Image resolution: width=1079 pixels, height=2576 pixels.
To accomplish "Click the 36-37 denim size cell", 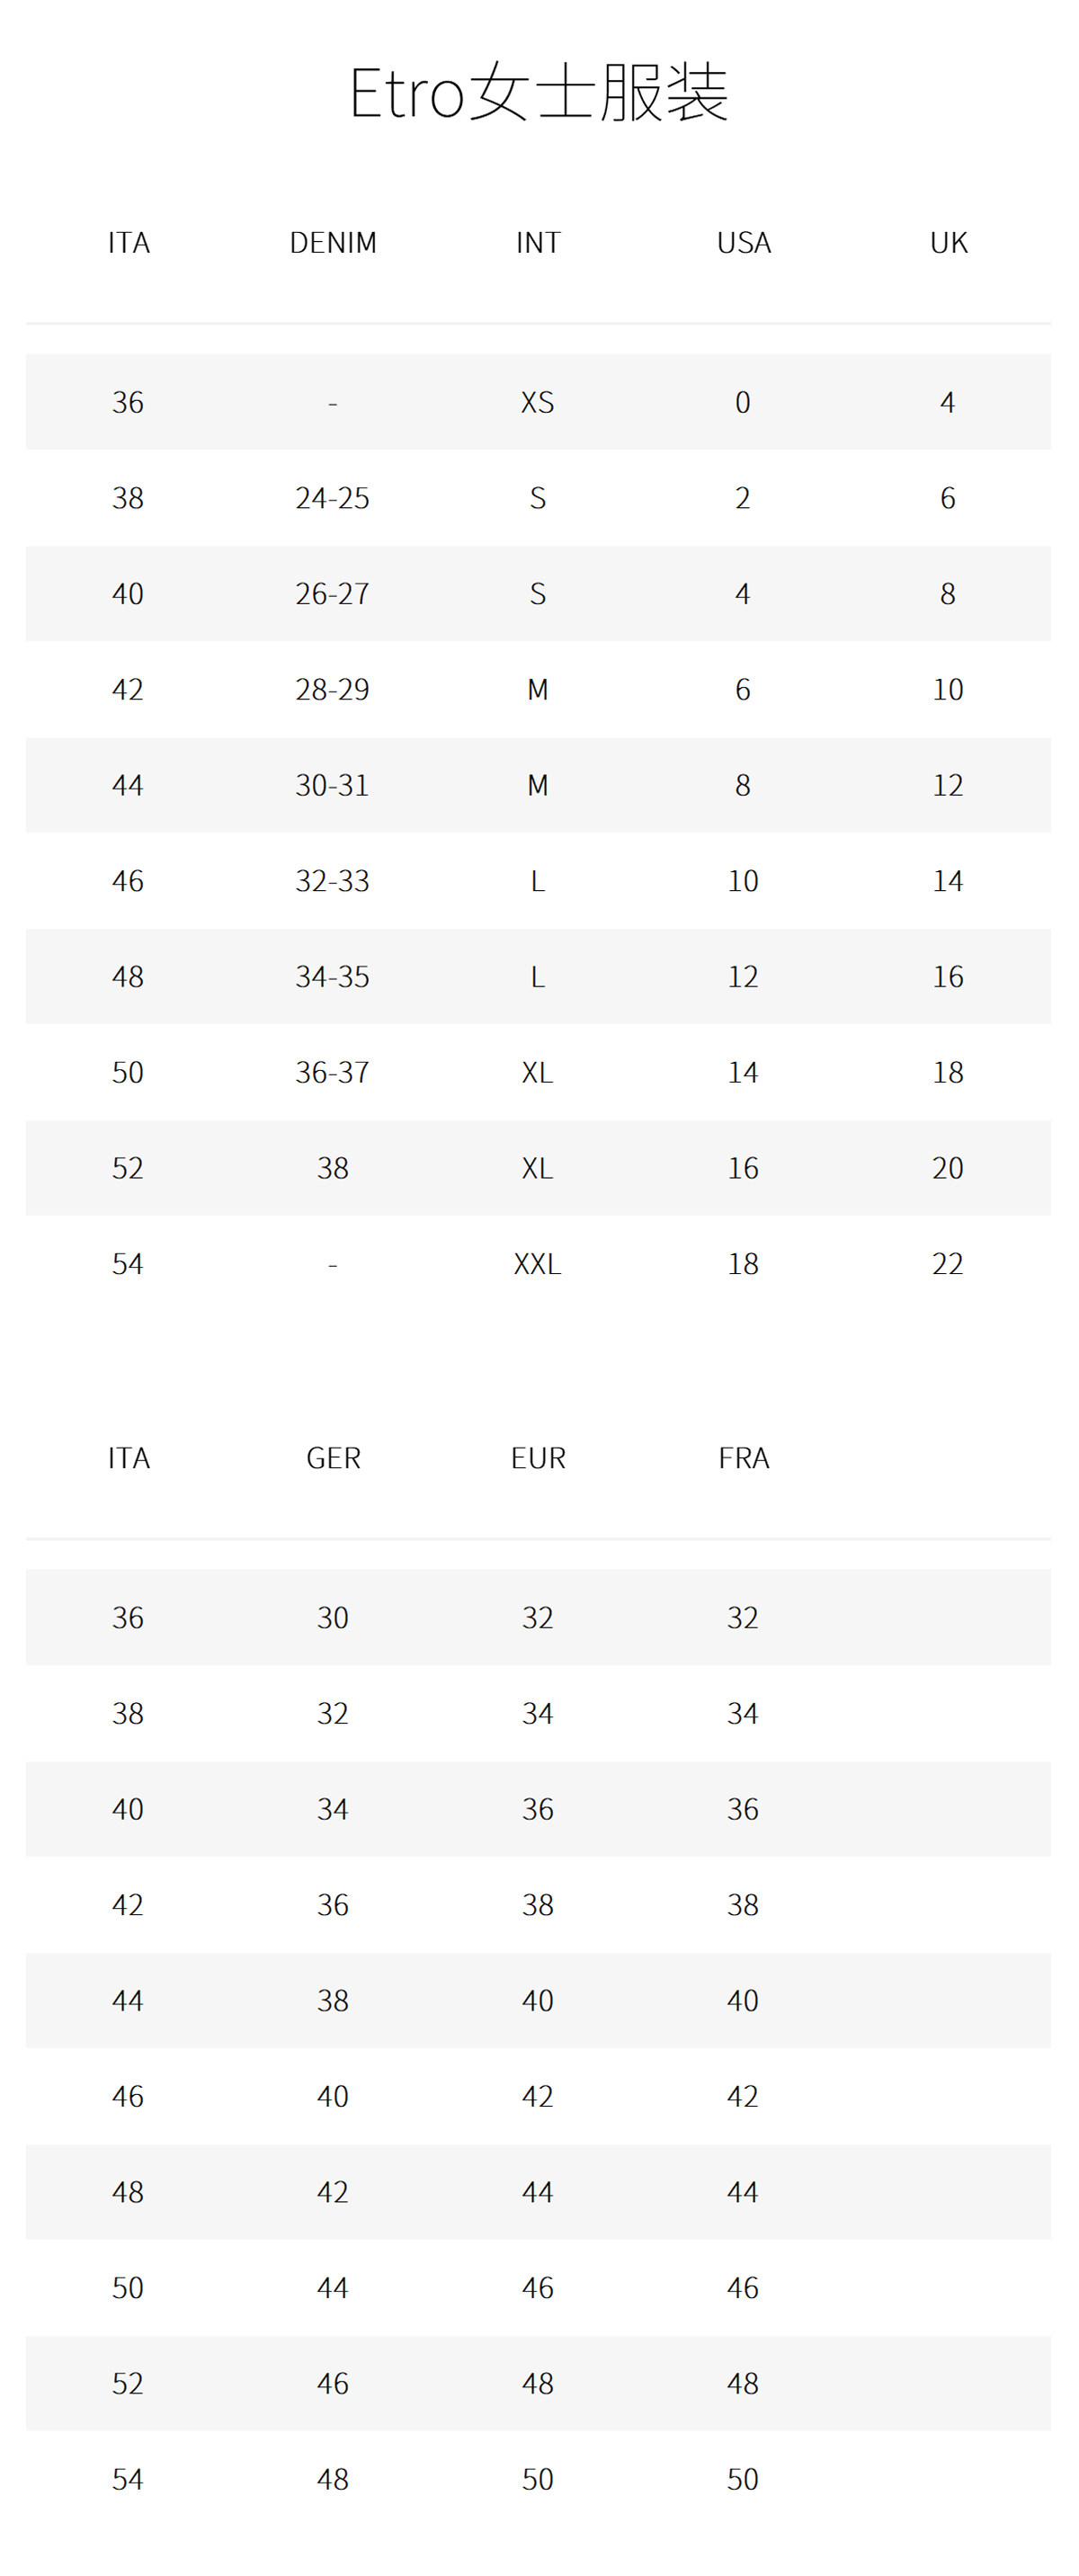I will (x=333, y=1072).
